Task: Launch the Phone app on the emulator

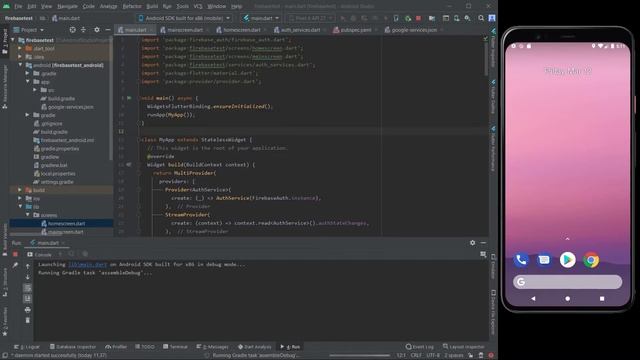Action: pyautogui.click(x=521, y=260)
